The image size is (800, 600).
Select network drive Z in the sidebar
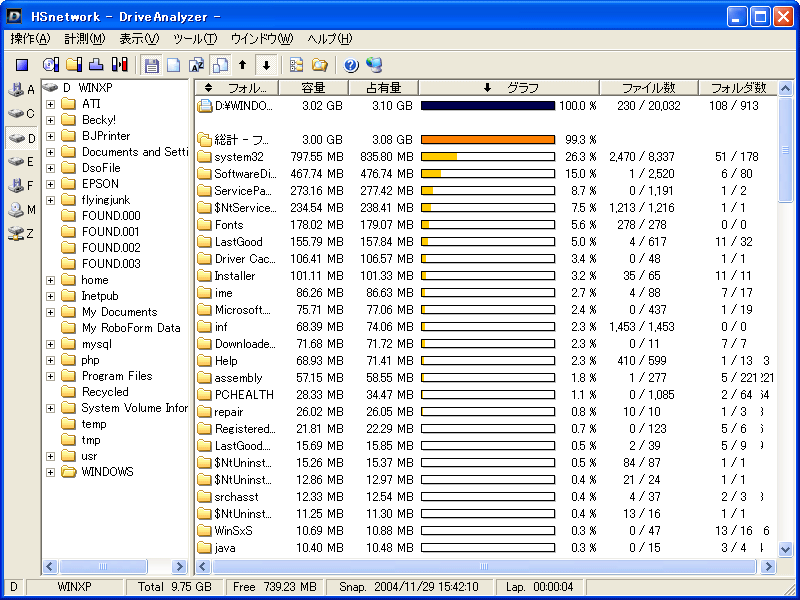point(21,234)
